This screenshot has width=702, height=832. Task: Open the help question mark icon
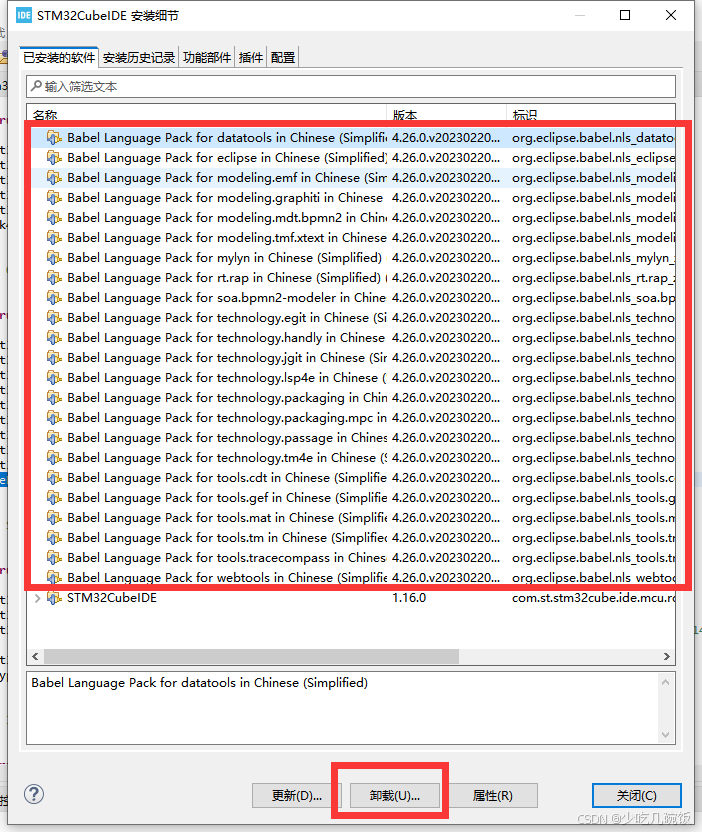(x=34, y=794)
